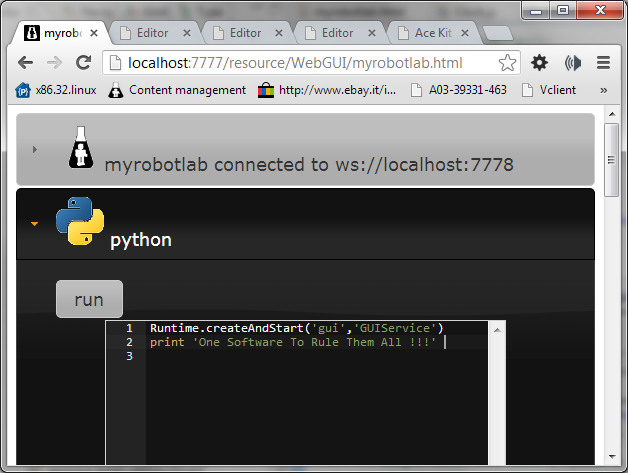Image resolution: width=628 pixels, height=473 pixels.
Task: Switch to the Ace Kit tab
Action: pos(433,33)
